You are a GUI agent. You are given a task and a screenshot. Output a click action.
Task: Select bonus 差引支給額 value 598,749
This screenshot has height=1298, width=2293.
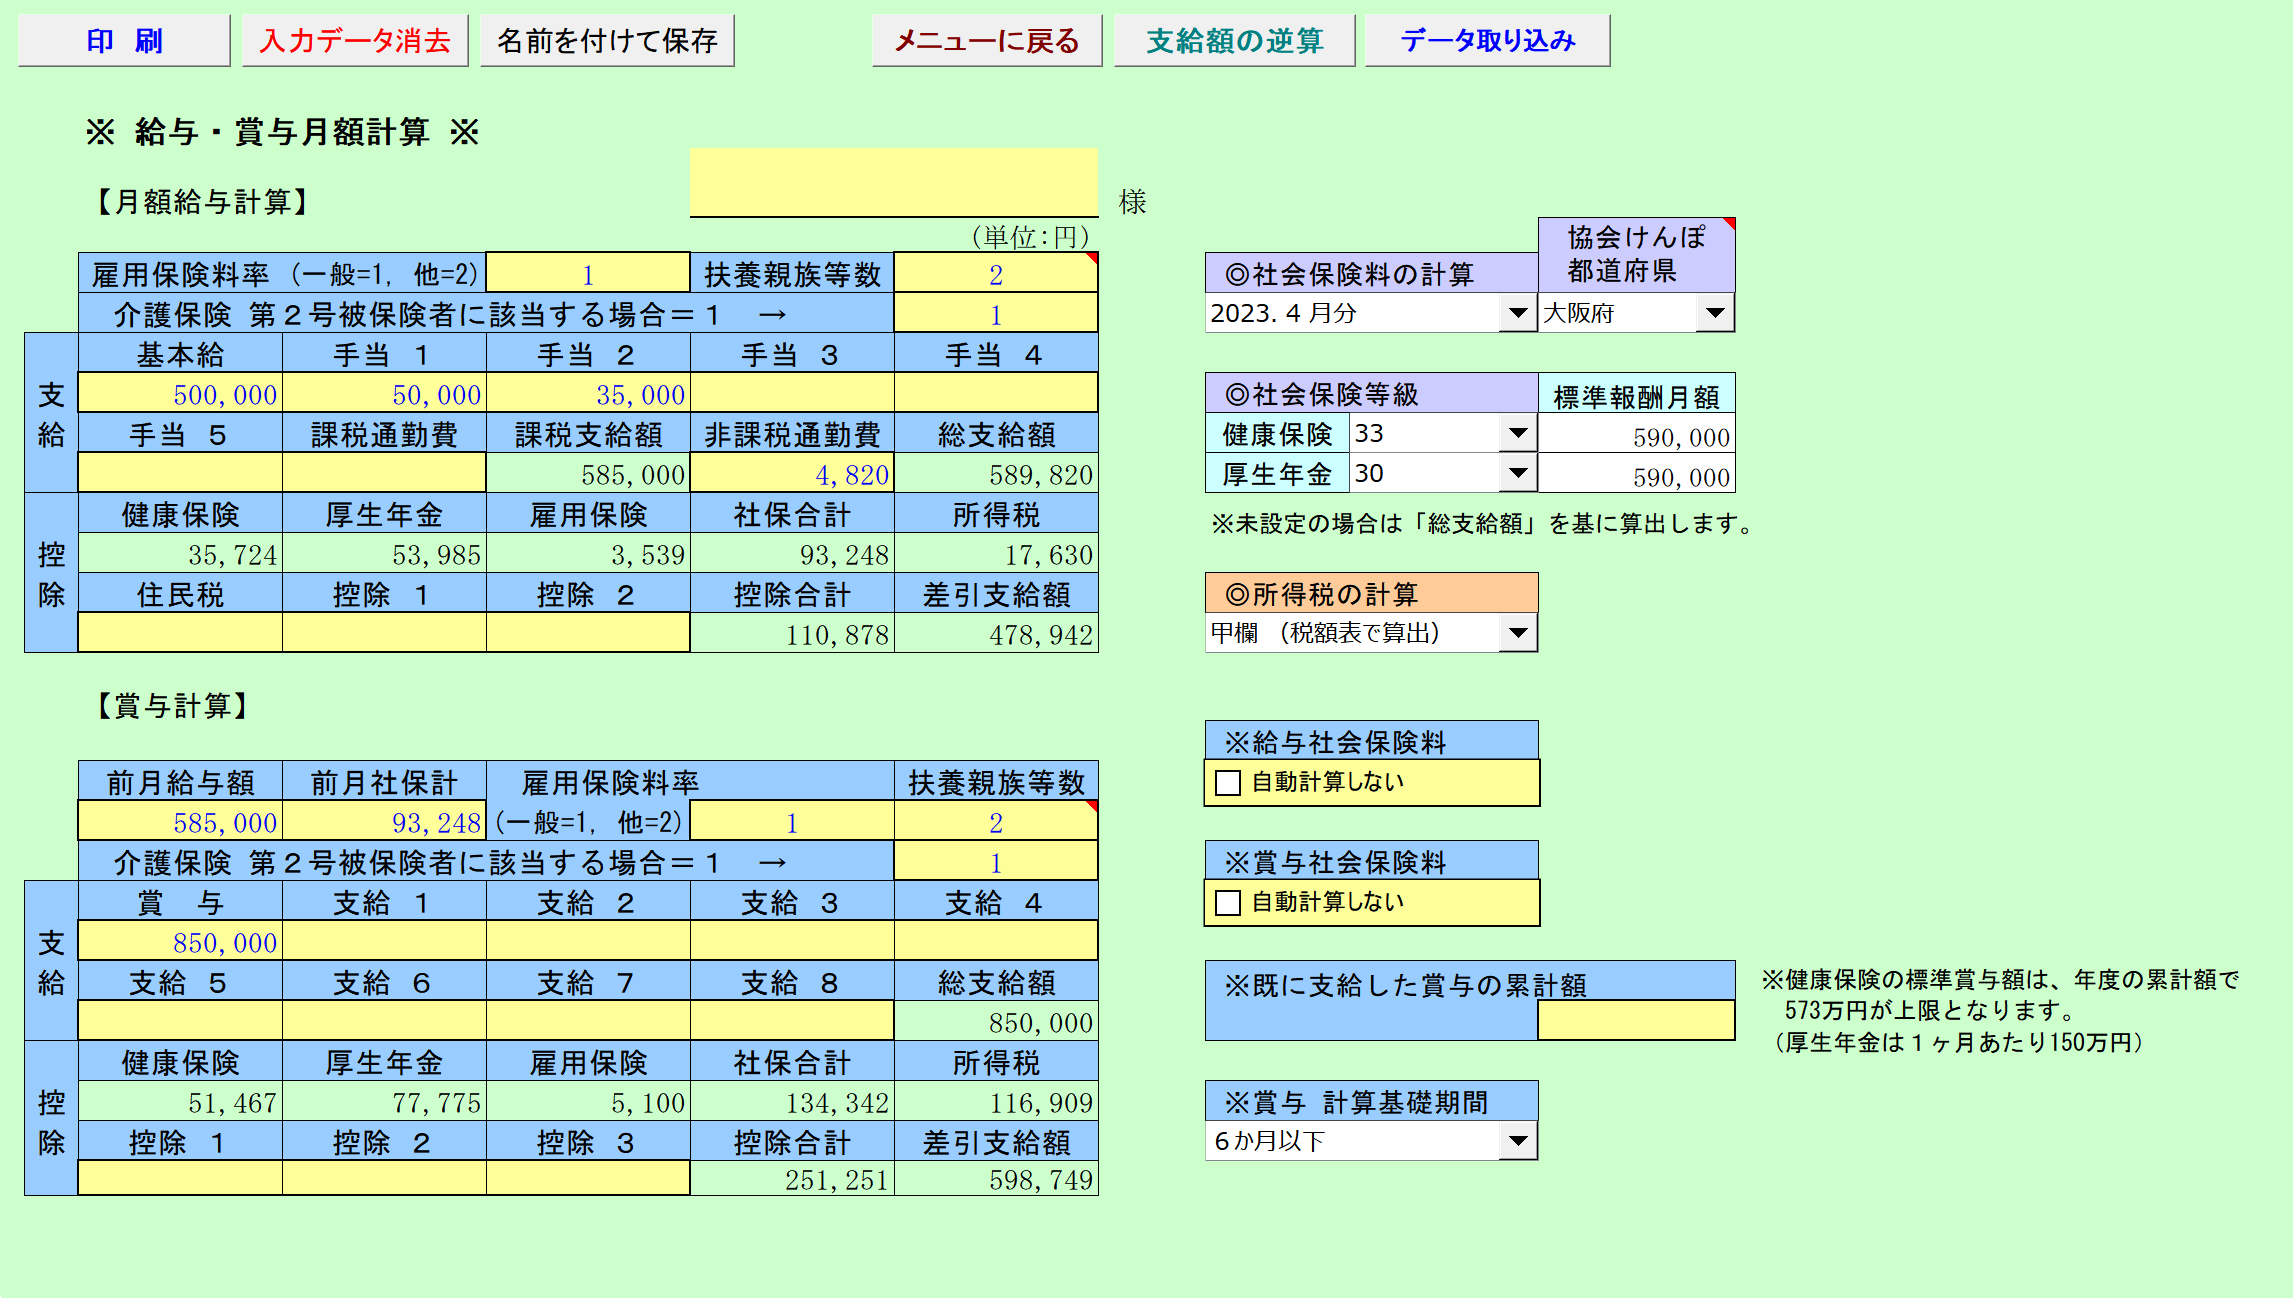pos(997,1179)
